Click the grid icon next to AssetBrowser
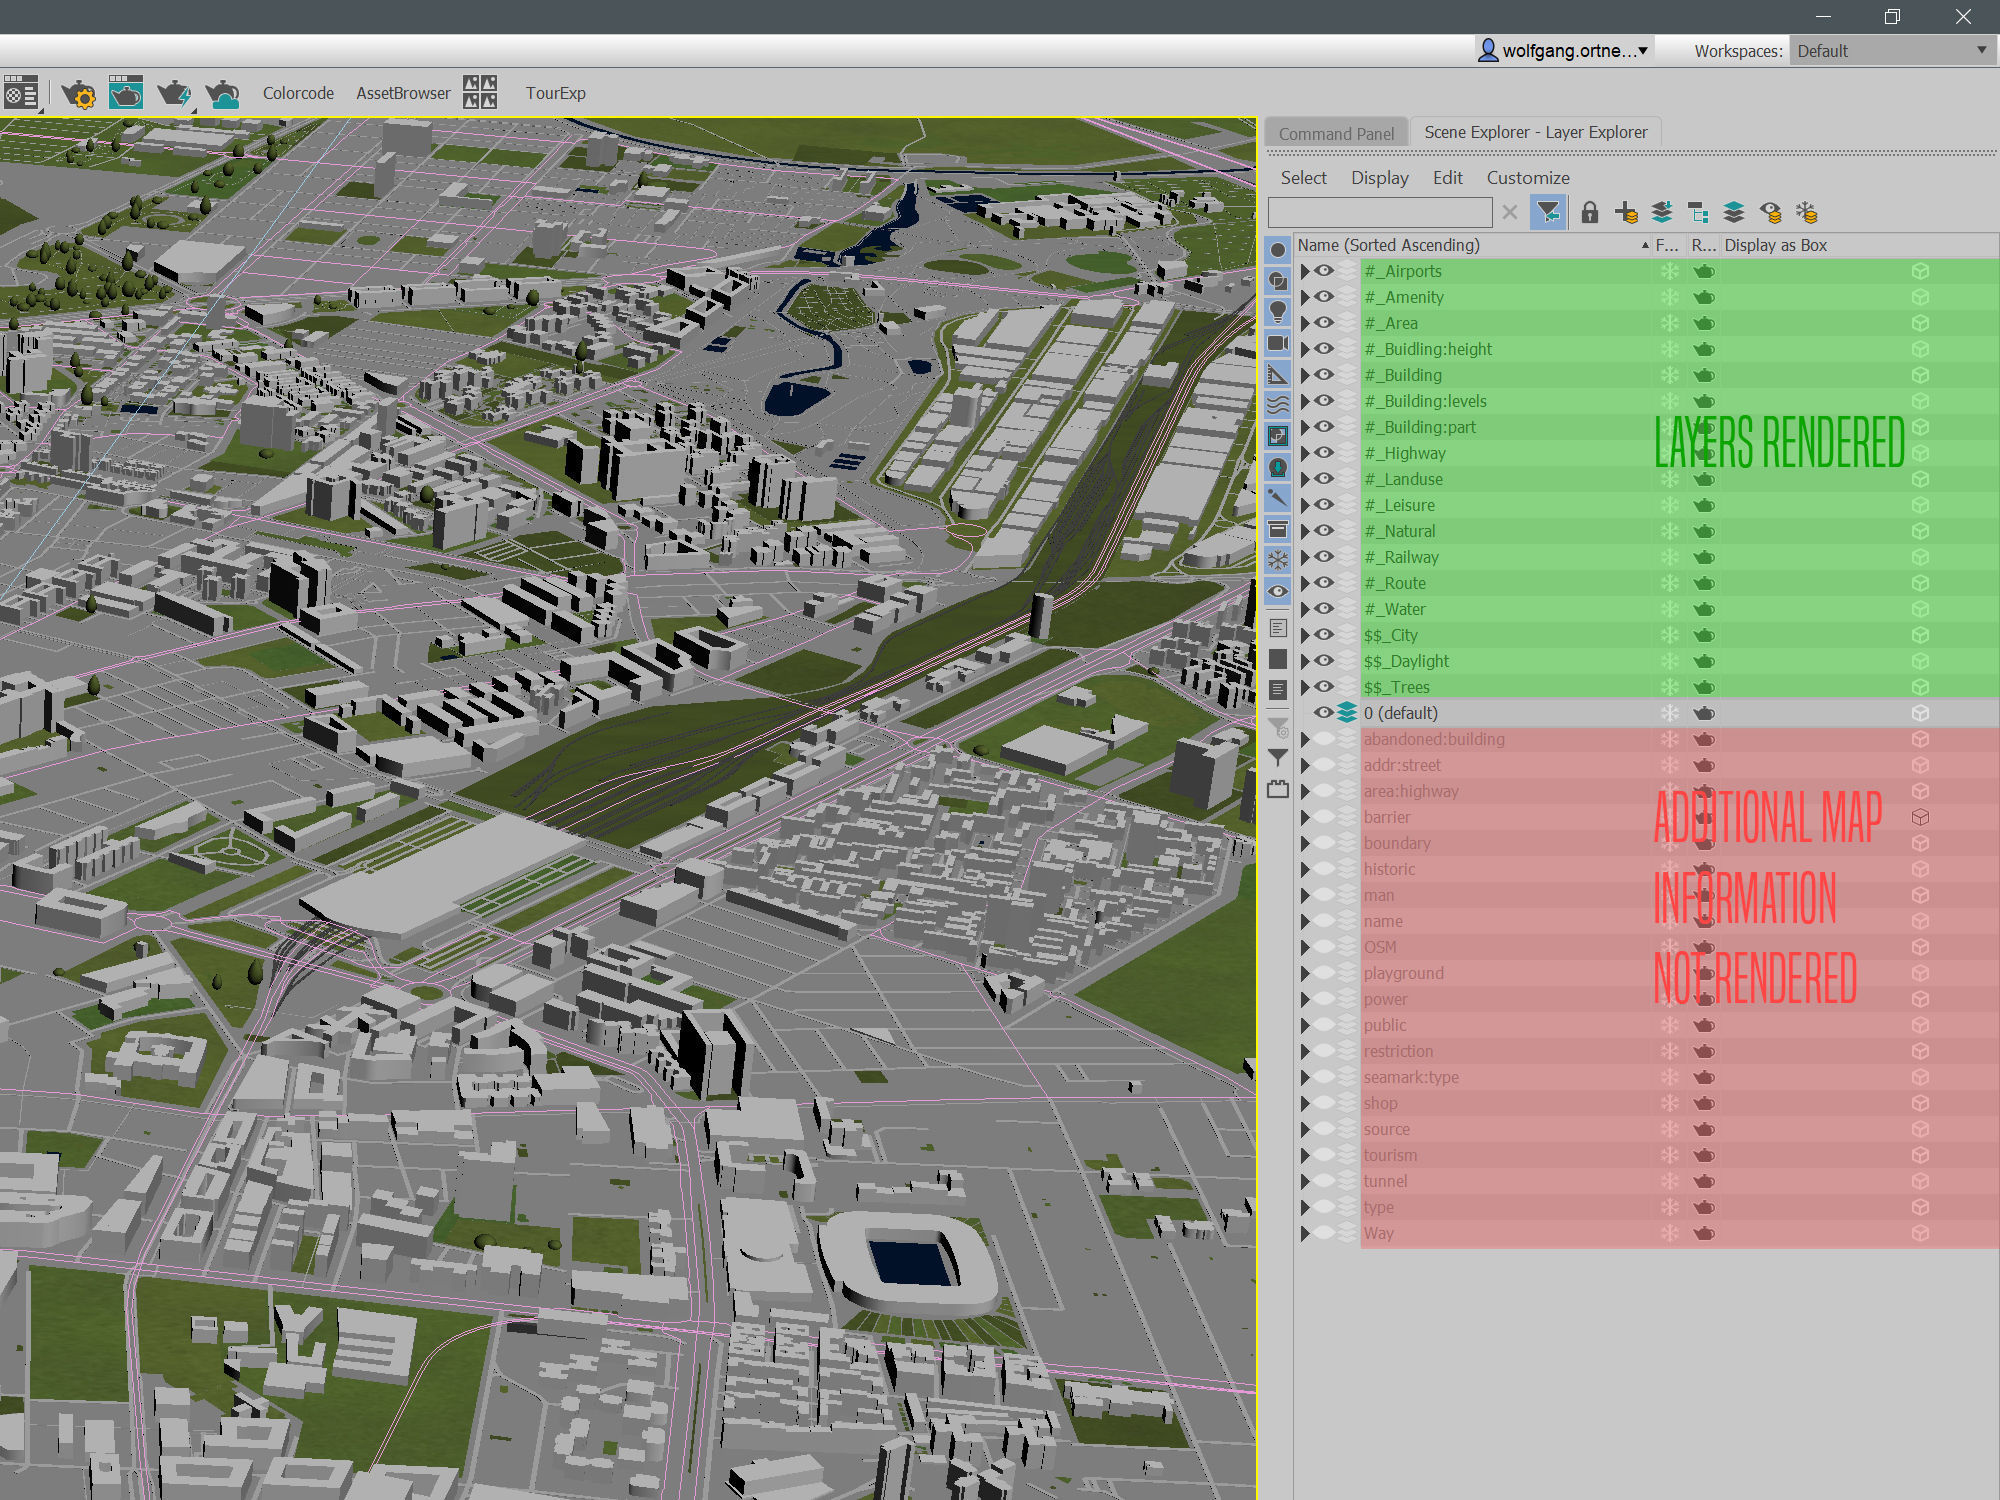Image resolution: width=2000 pixels, height=1500 pixels. pos(480,93)
